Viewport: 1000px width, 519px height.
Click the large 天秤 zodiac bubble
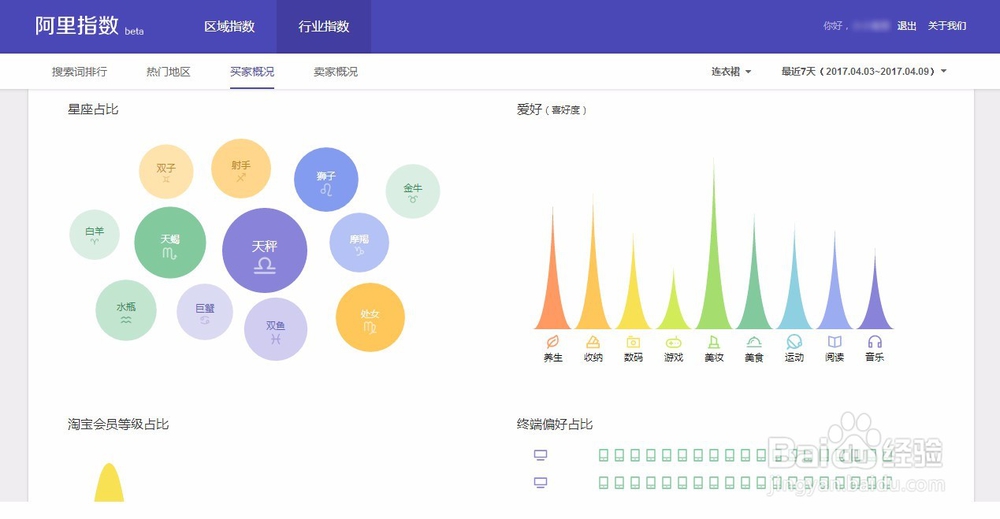coord(265,251)
